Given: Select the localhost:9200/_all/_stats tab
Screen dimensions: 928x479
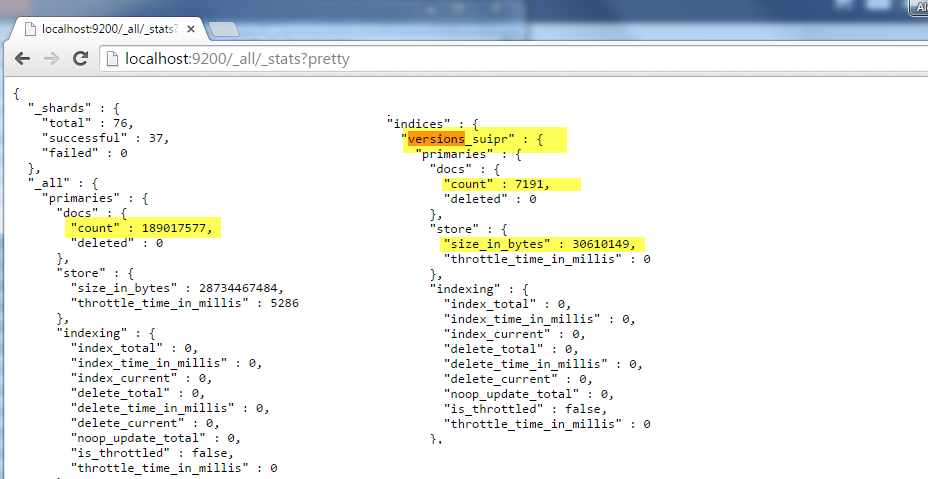Looking at the screenshot, I should tap(108, 28).
